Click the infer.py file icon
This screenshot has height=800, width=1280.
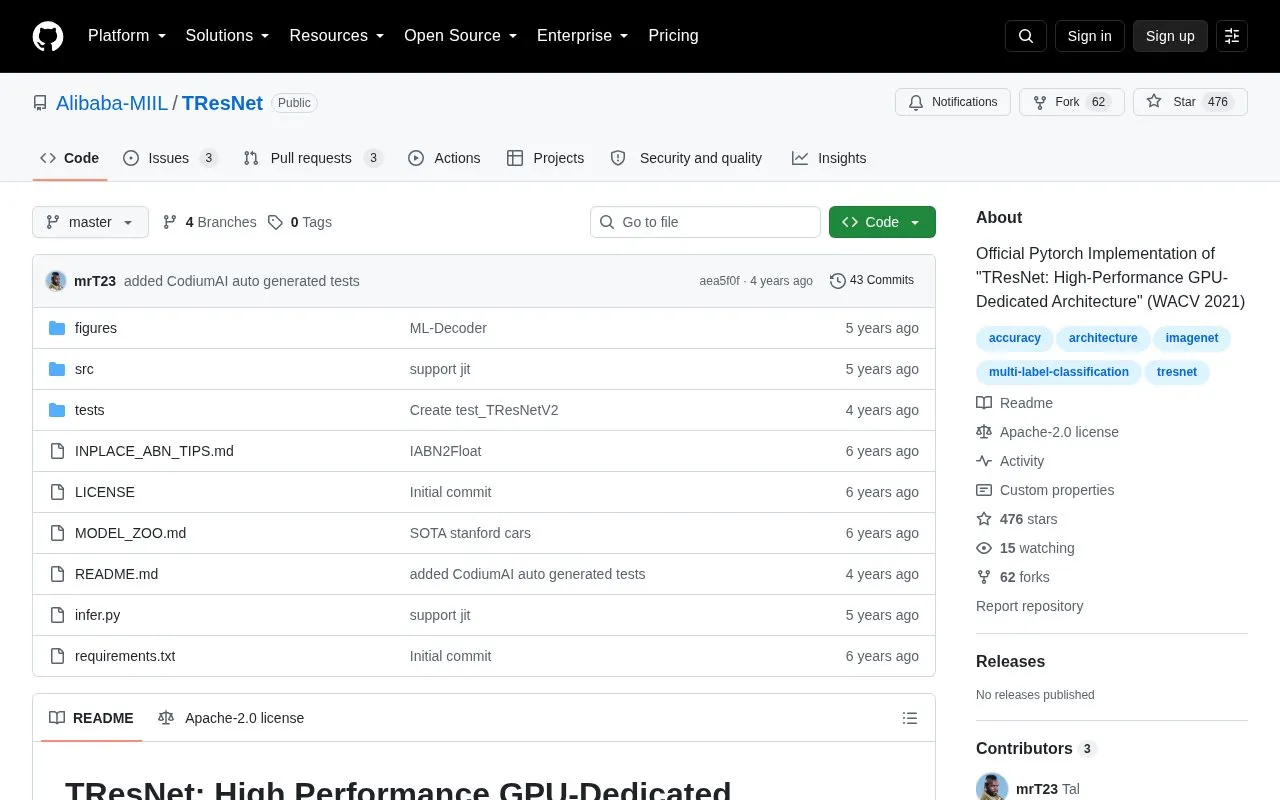coord(57,615)
